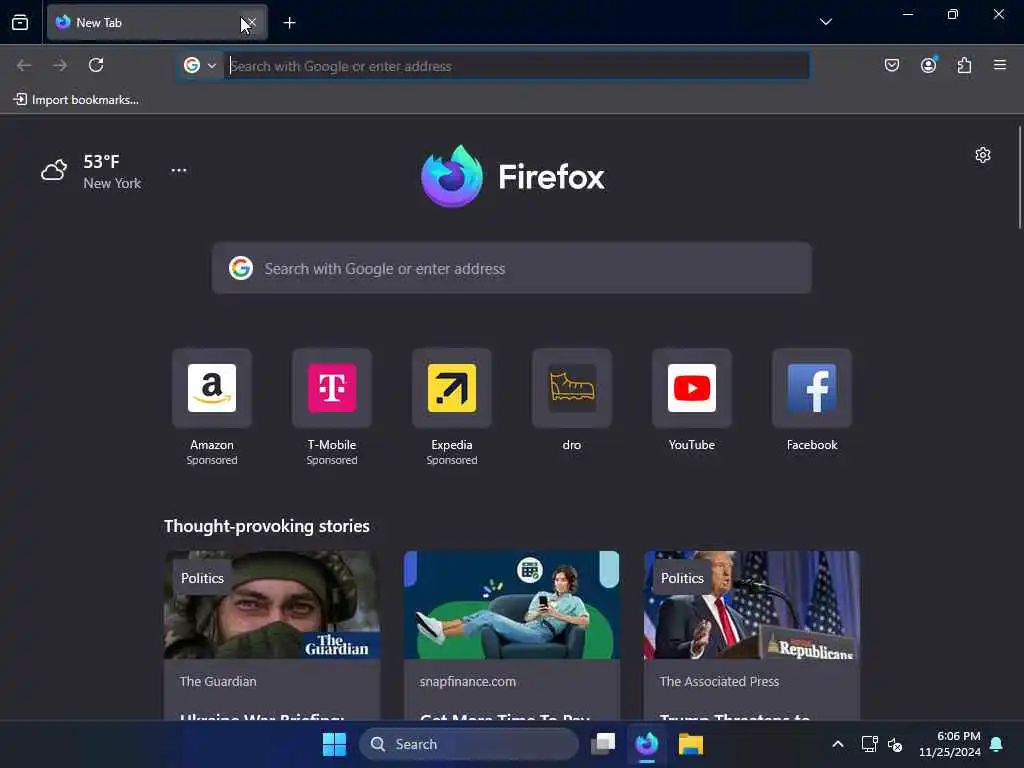This screenshot has width=1024, height=768.
Task: Click The Associated Press source label
Action: (x=719, y=681)
